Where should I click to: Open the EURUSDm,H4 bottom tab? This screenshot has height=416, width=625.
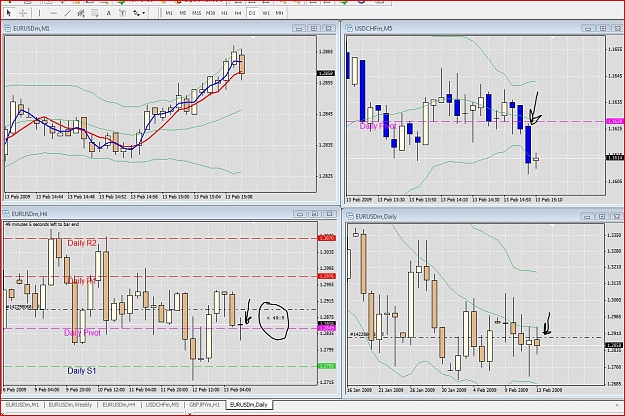pyautogui.click(x=119, y=404)
